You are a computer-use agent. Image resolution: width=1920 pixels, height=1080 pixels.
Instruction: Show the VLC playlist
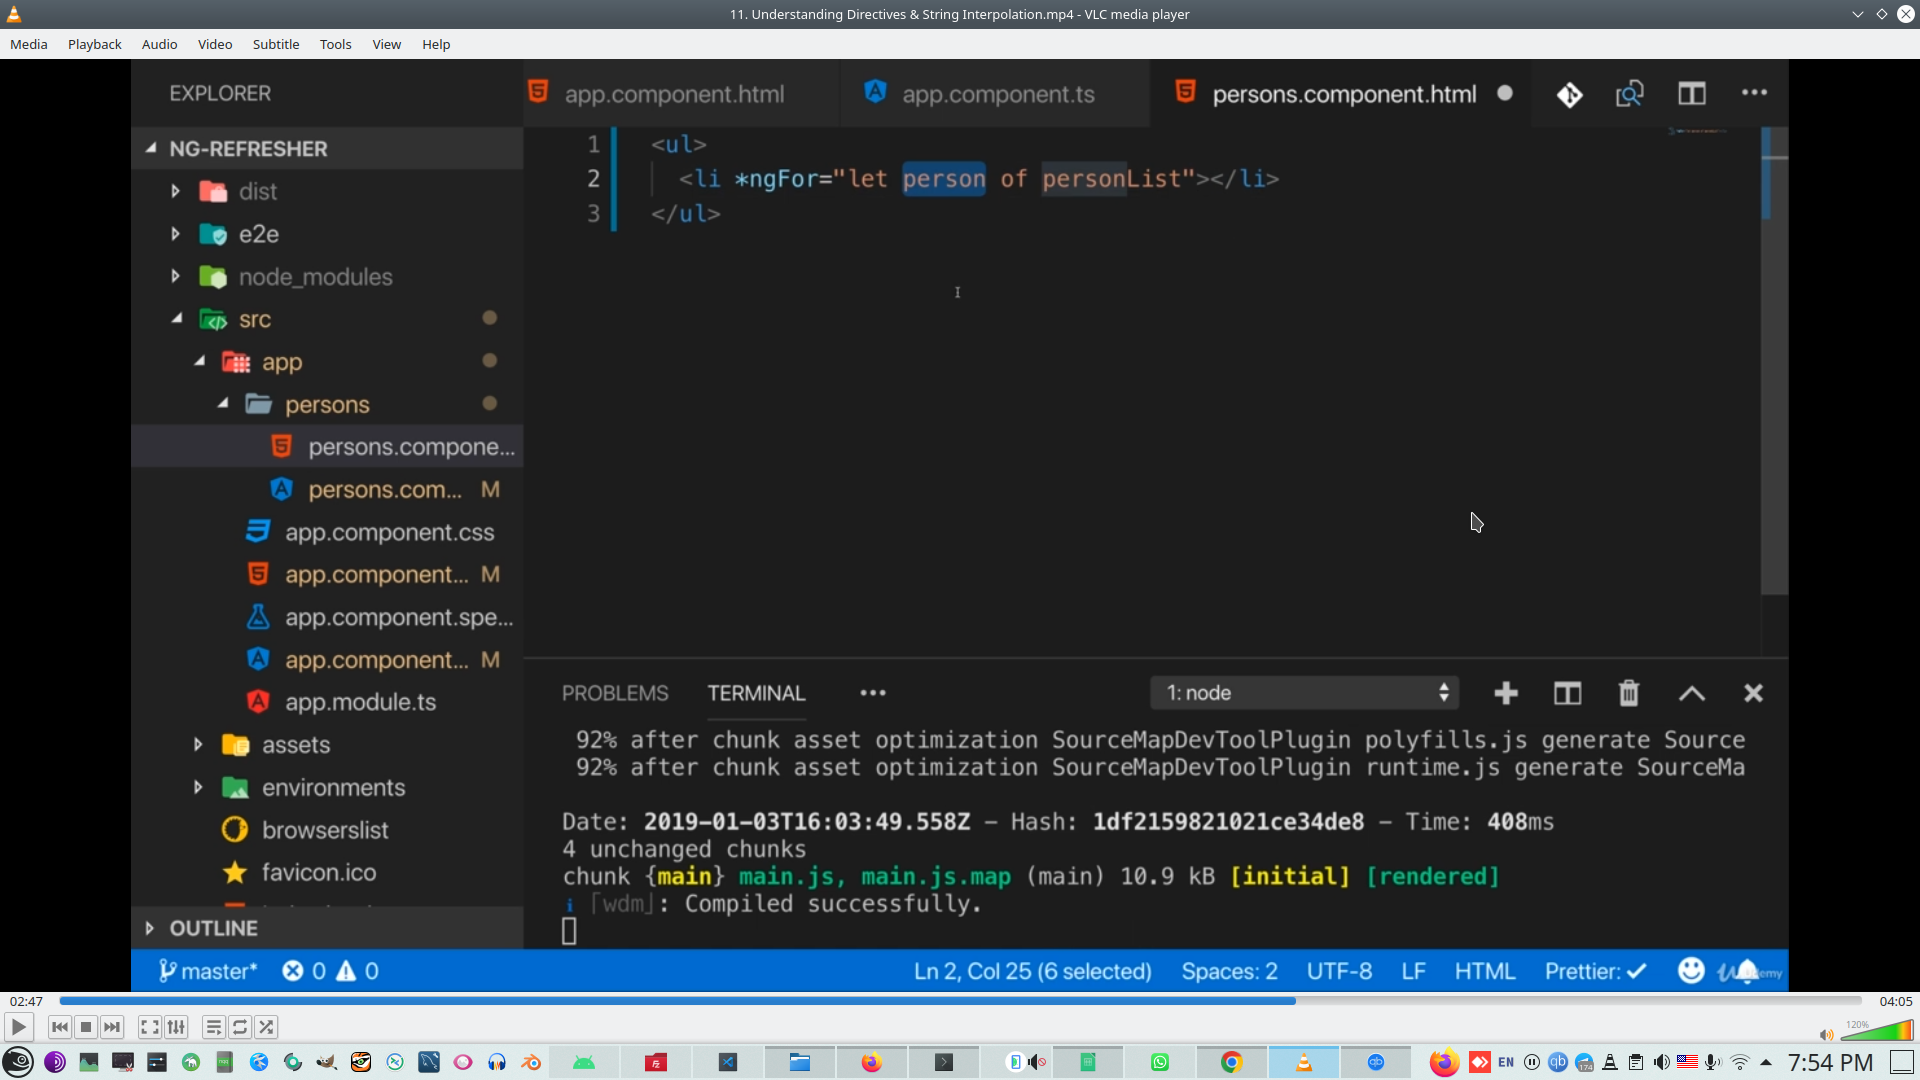[x=213, y=1027]
